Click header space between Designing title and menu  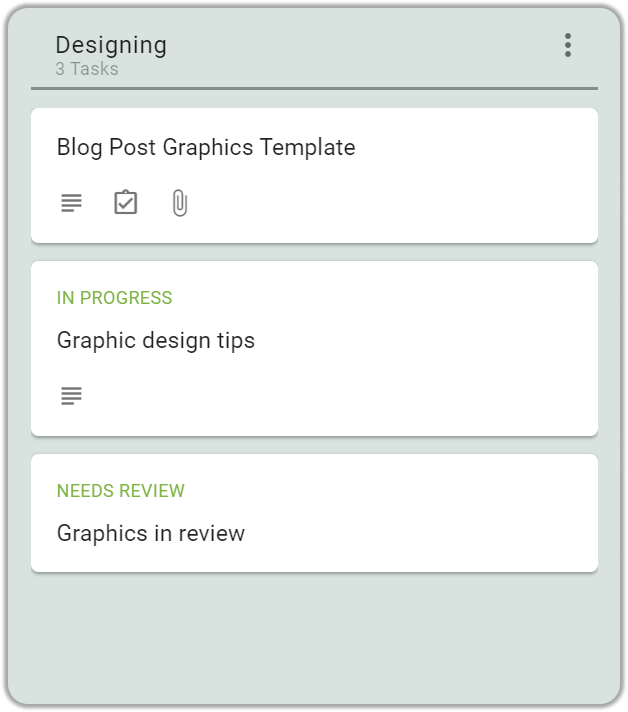(362, 45)
